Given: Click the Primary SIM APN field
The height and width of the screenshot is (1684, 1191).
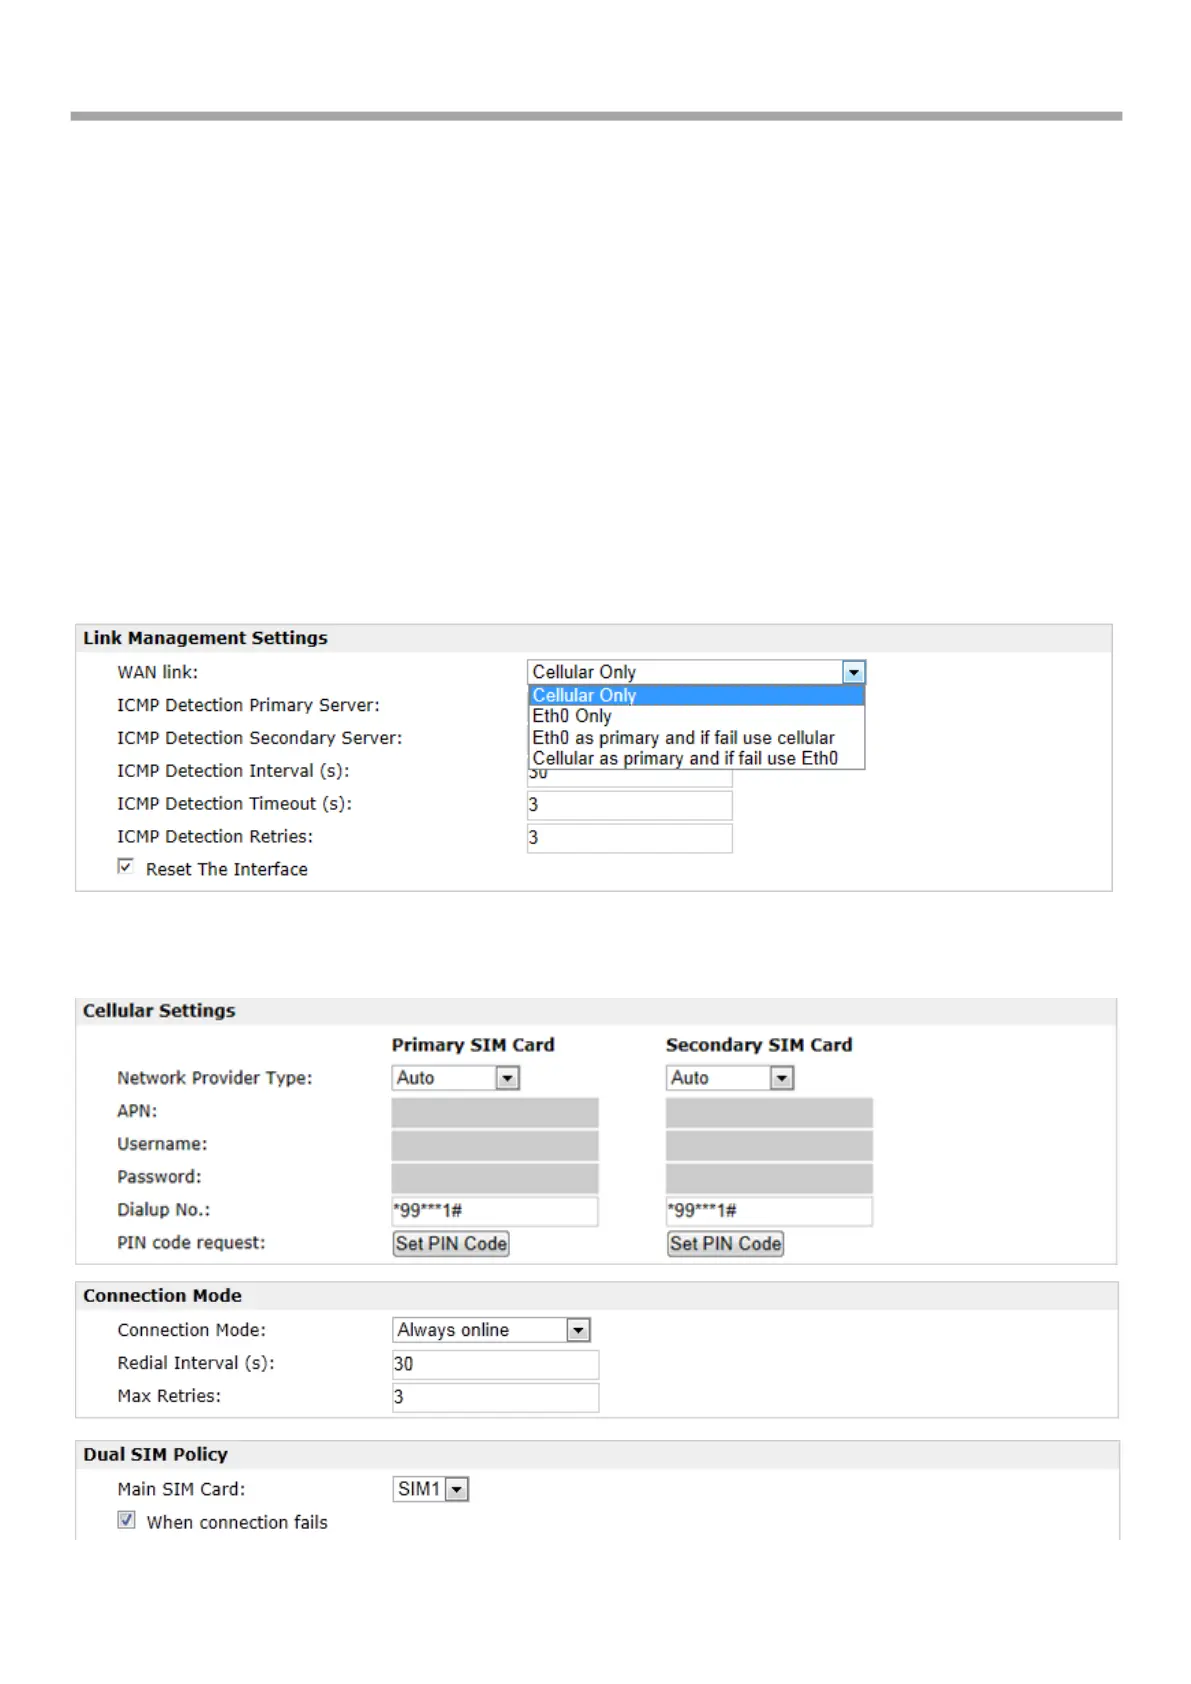Looking at the screenshot, I should tap(495, 1112).
